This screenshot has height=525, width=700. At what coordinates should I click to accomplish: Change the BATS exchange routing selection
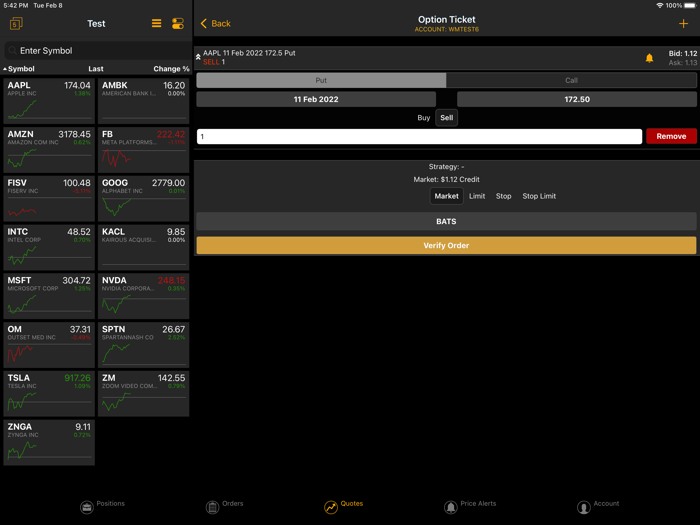(446, 221)
